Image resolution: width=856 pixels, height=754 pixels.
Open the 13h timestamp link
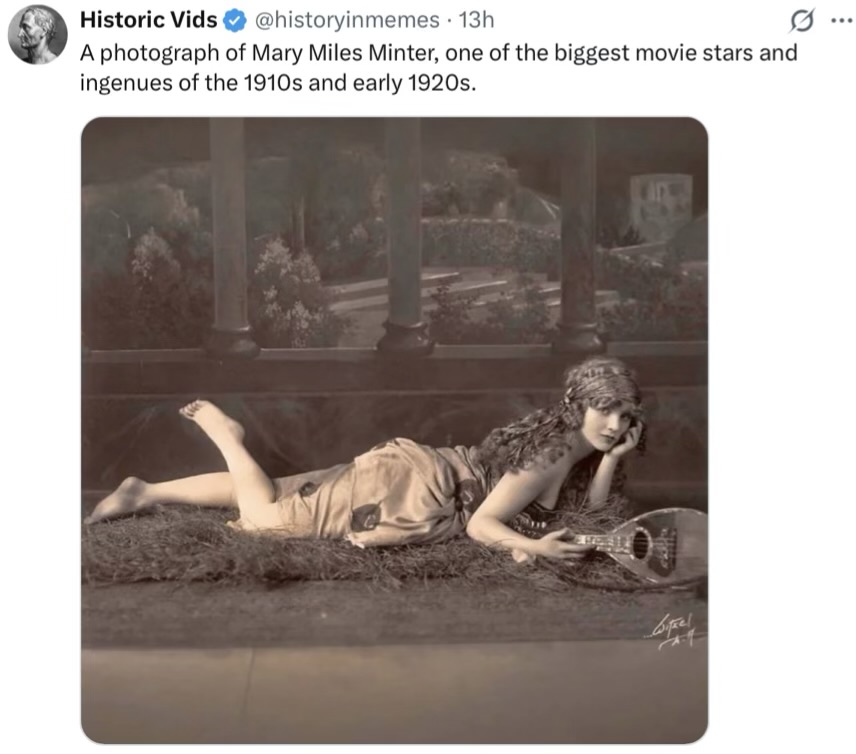click(475, 20)
